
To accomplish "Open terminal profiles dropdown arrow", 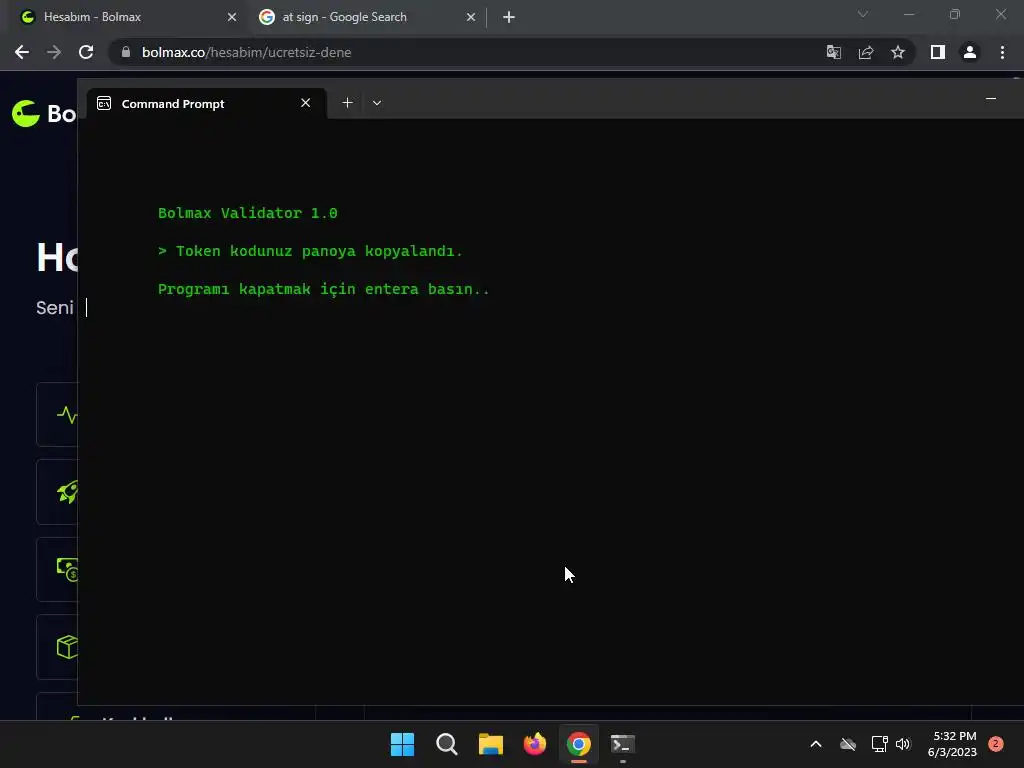I will 377,103.
